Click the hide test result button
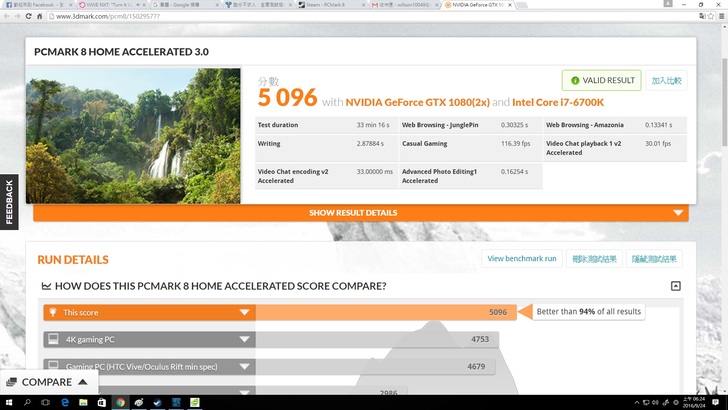 pos(654,259)
